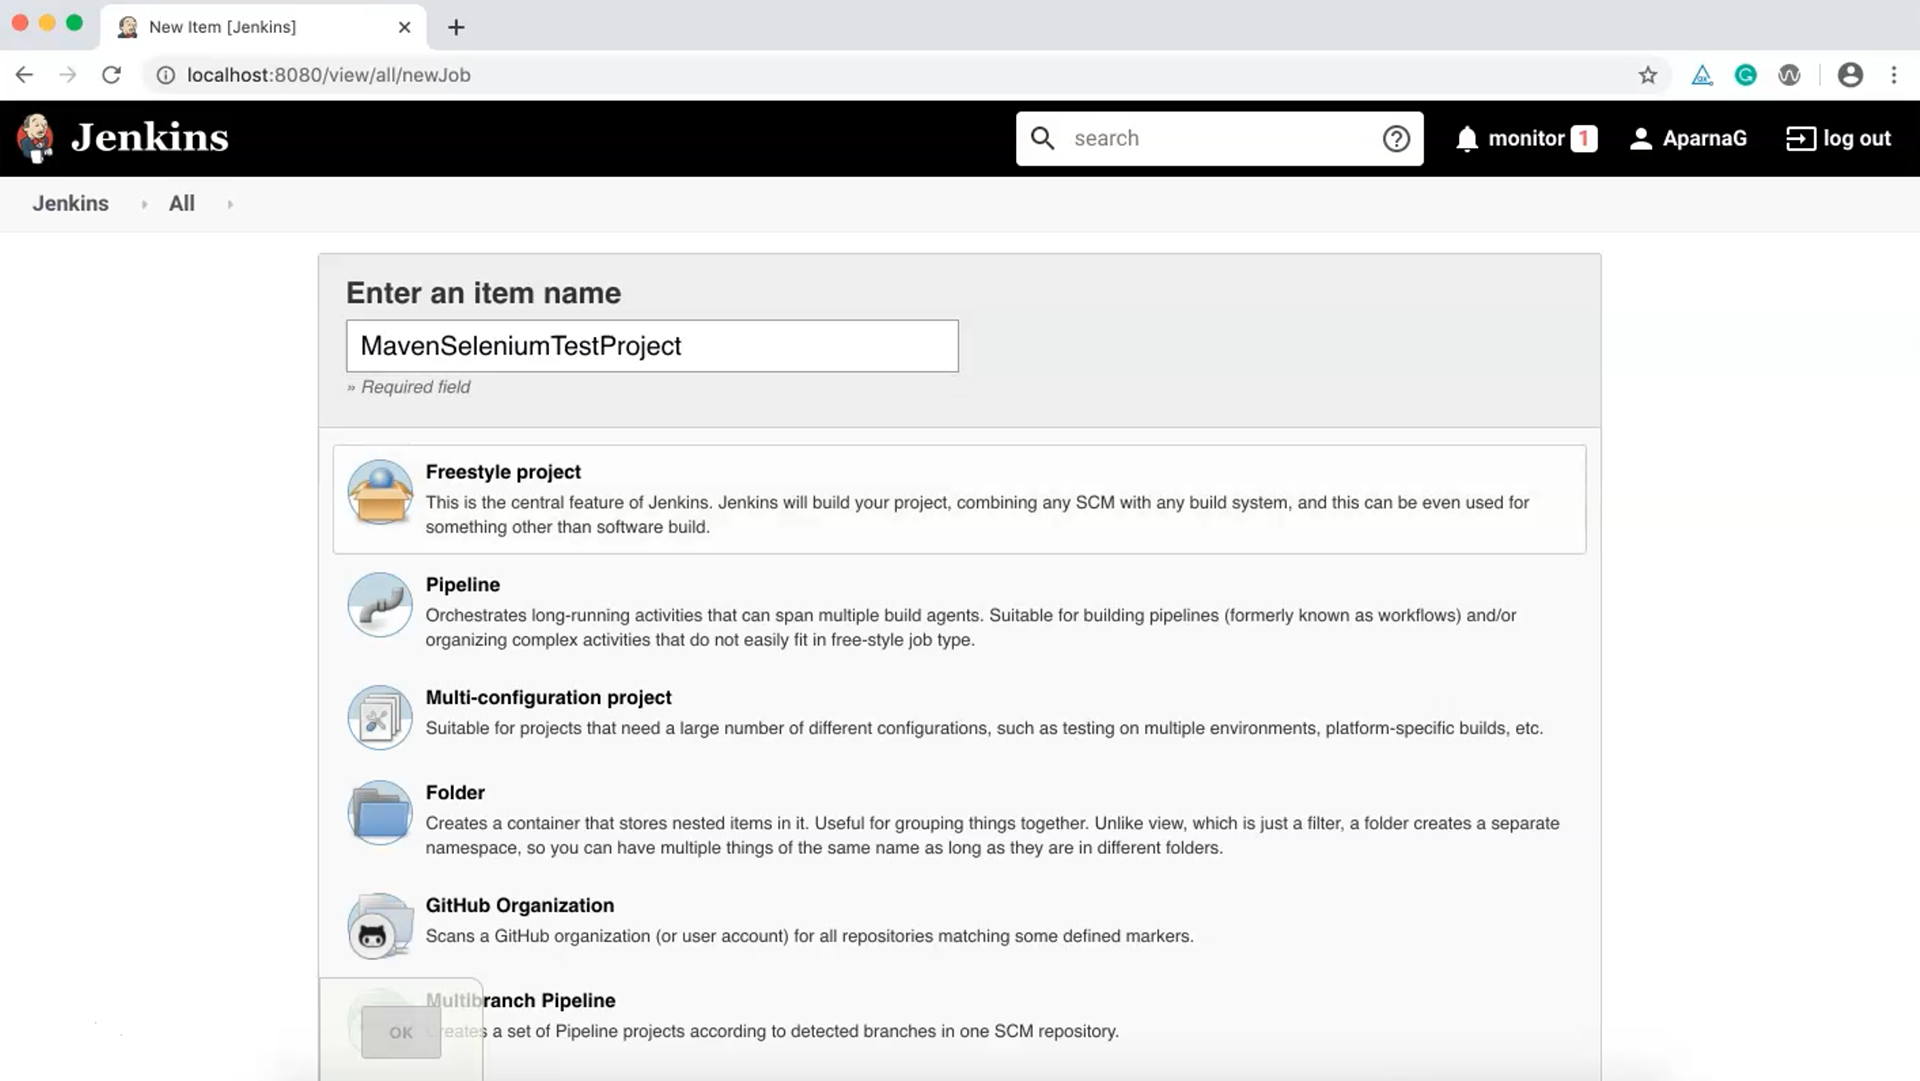1920x1081 pixels.
Task: Open new browser tab with plus button
Action: pyautogui.click(x=456, y=27)
